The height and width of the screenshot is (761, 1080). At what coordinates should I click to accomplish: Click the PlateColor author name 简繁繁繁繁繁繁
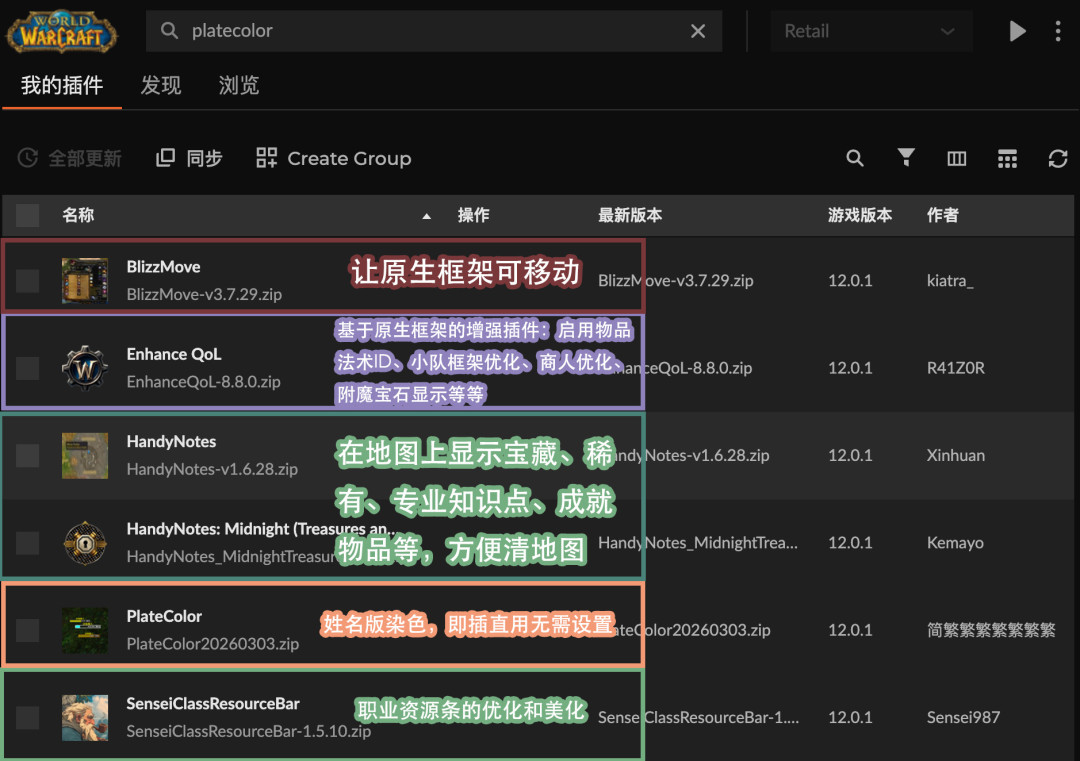[991, 630]
